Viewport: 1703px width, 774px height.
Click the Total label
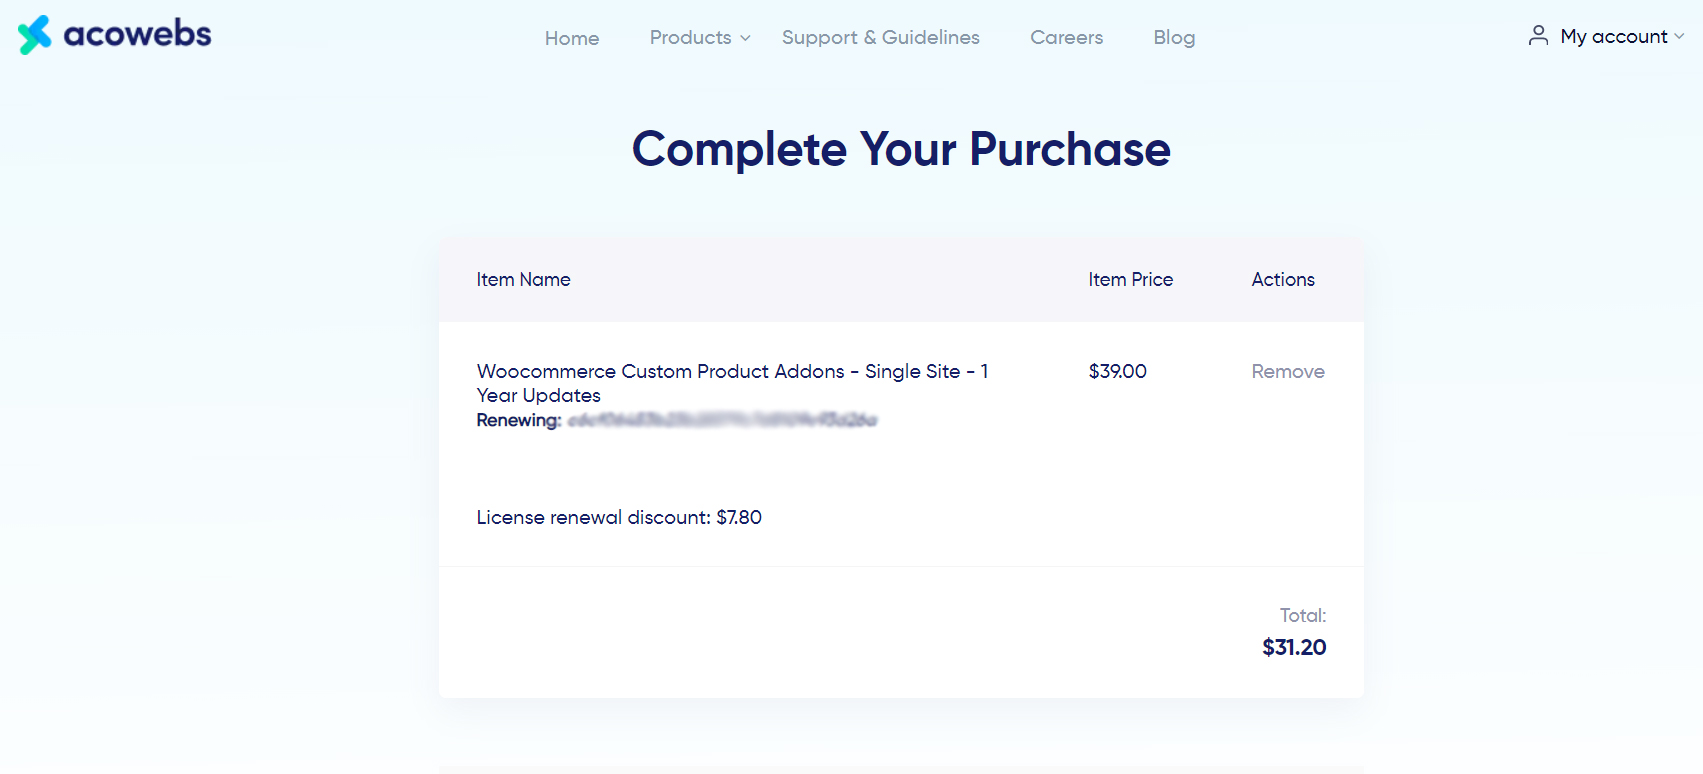pos(1303,615)
